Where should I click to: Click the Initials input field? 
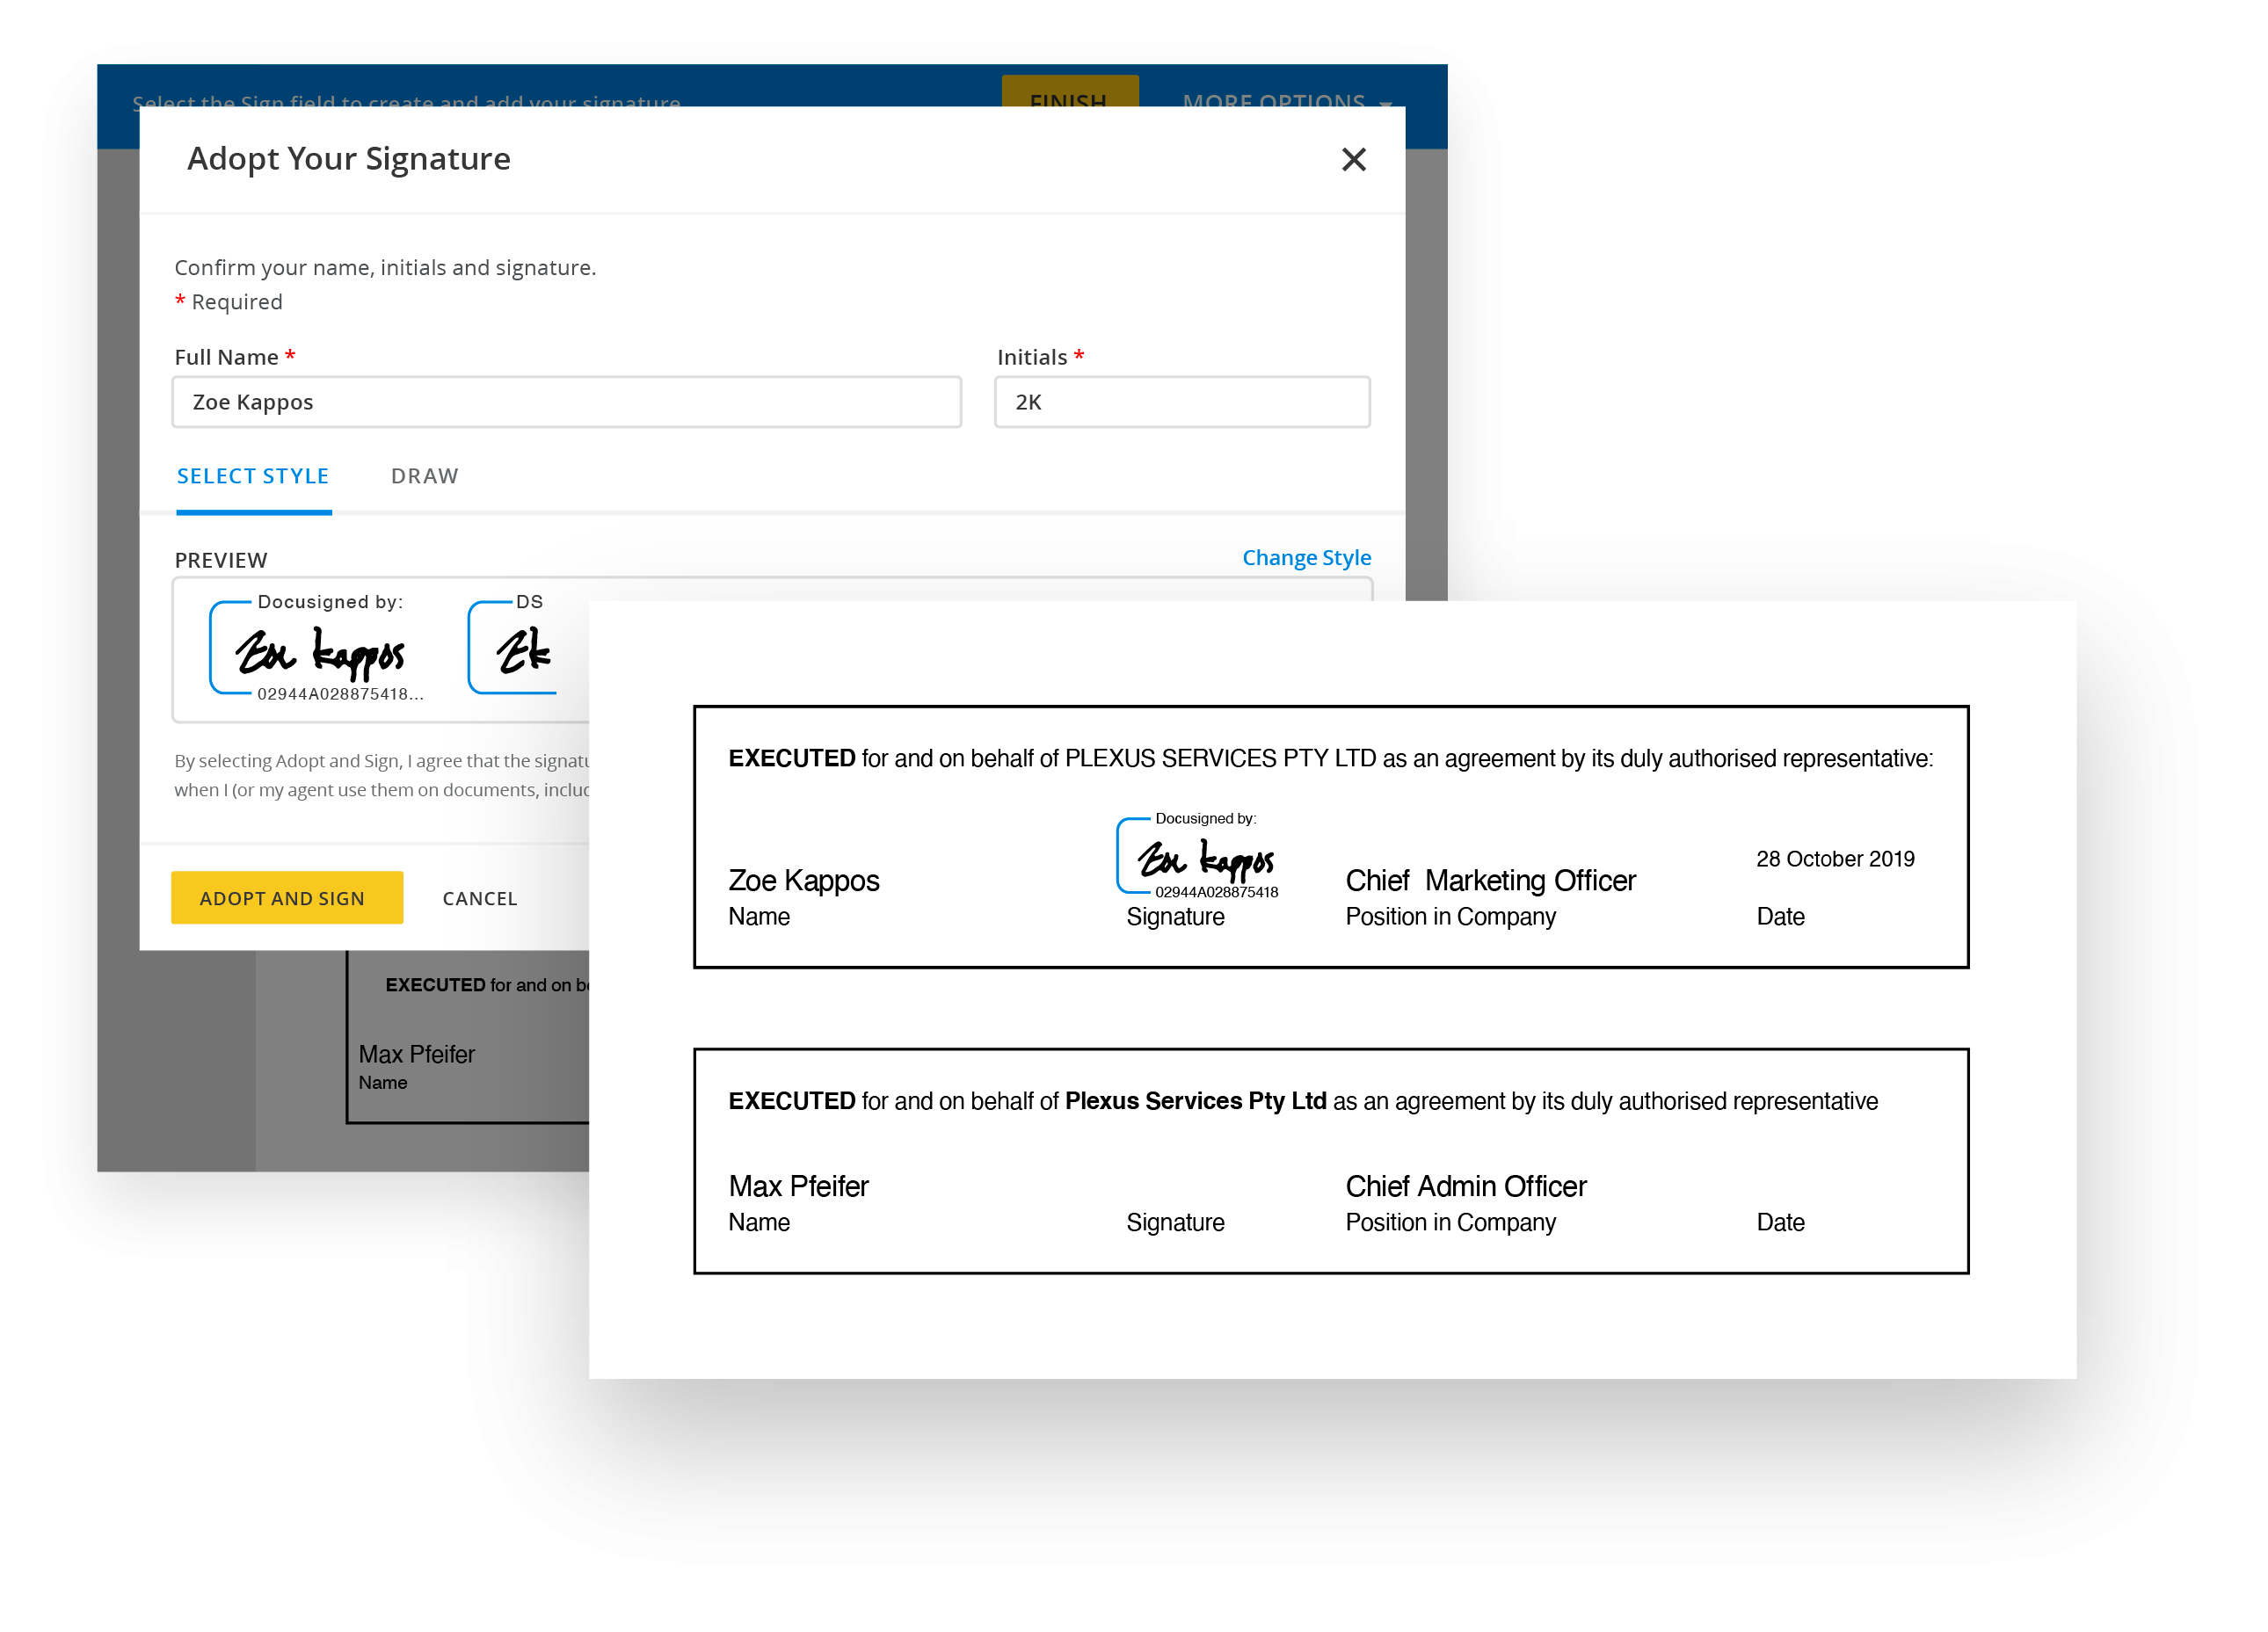pyautogui.click(x=1182, y=402)
